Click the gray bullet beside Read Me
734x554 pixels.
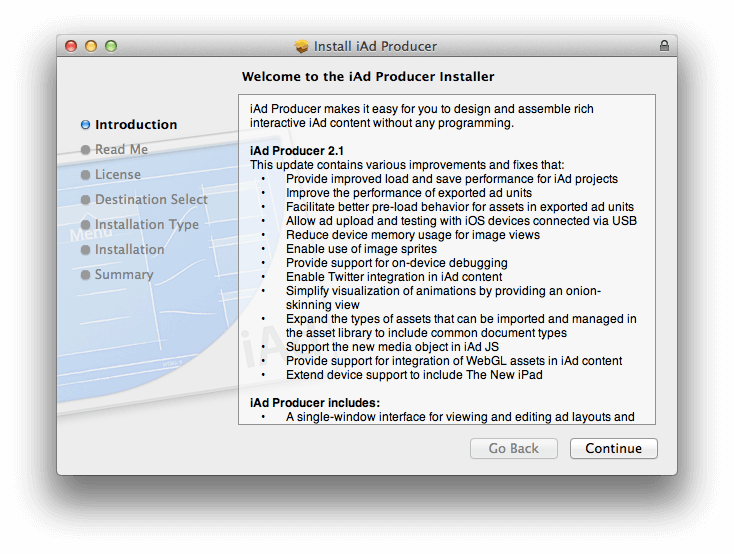click(85, 149)
